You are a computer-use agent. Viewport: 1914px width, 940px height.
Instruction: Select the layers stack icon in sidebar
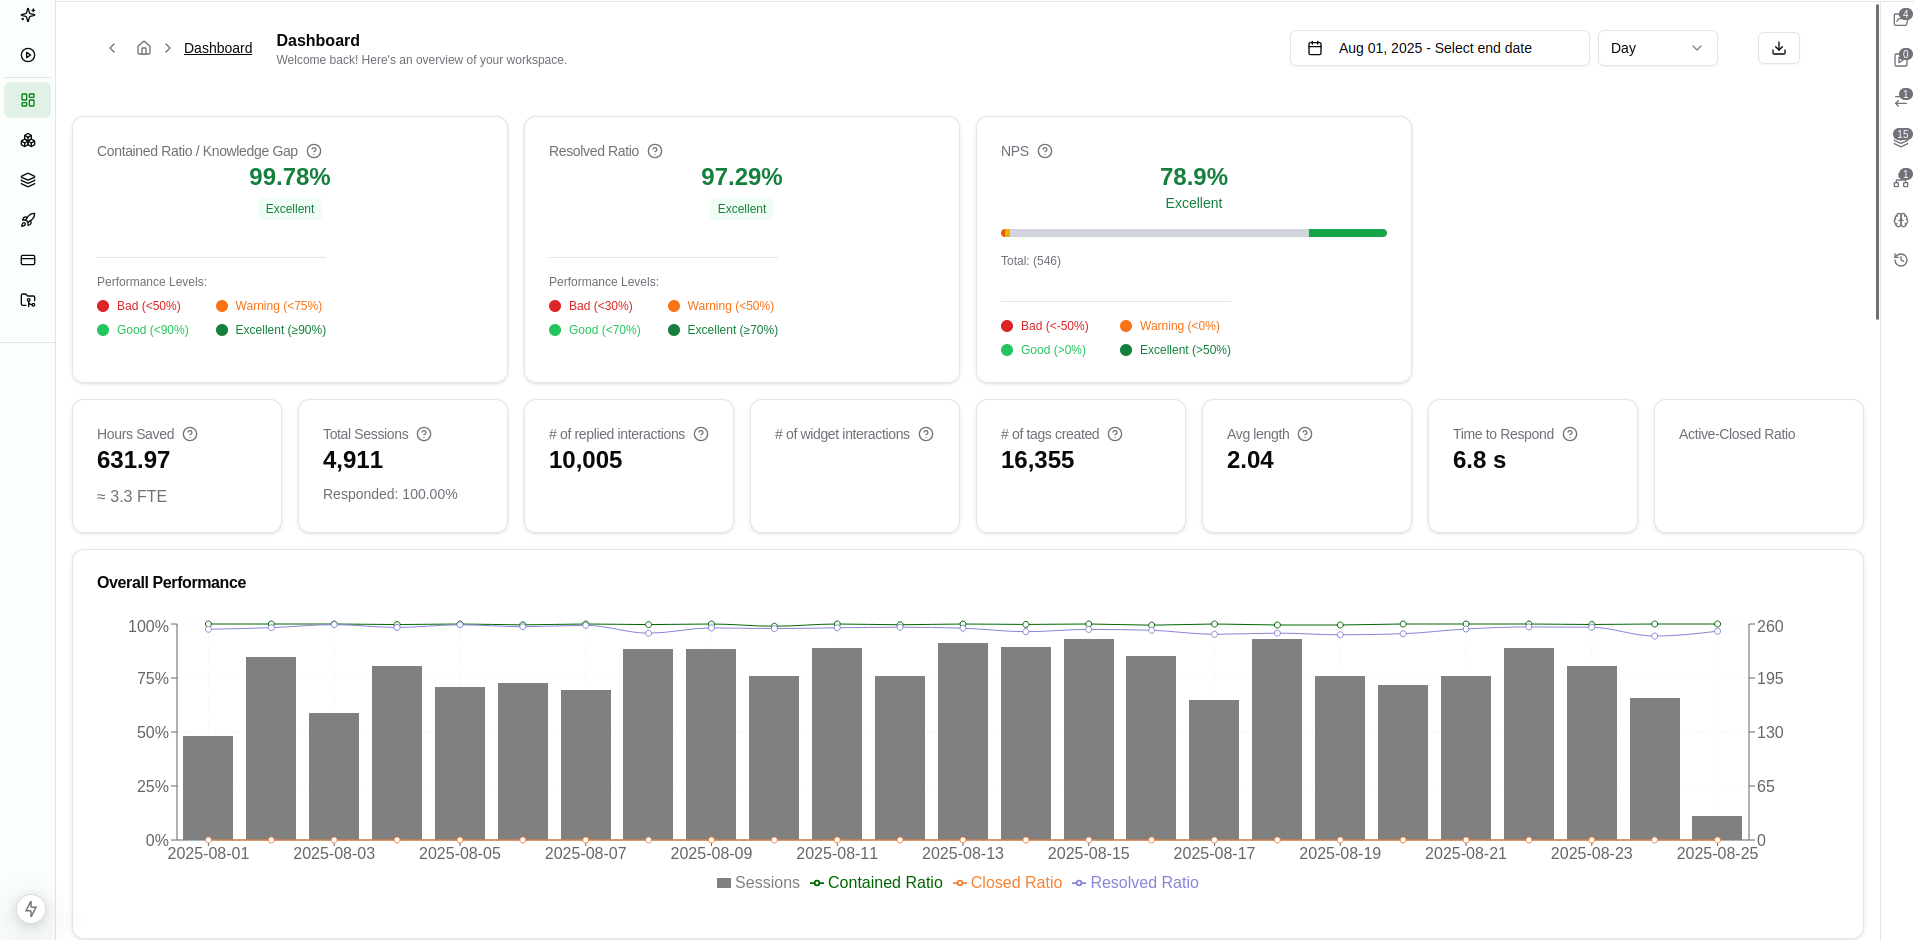coord(27,180)
